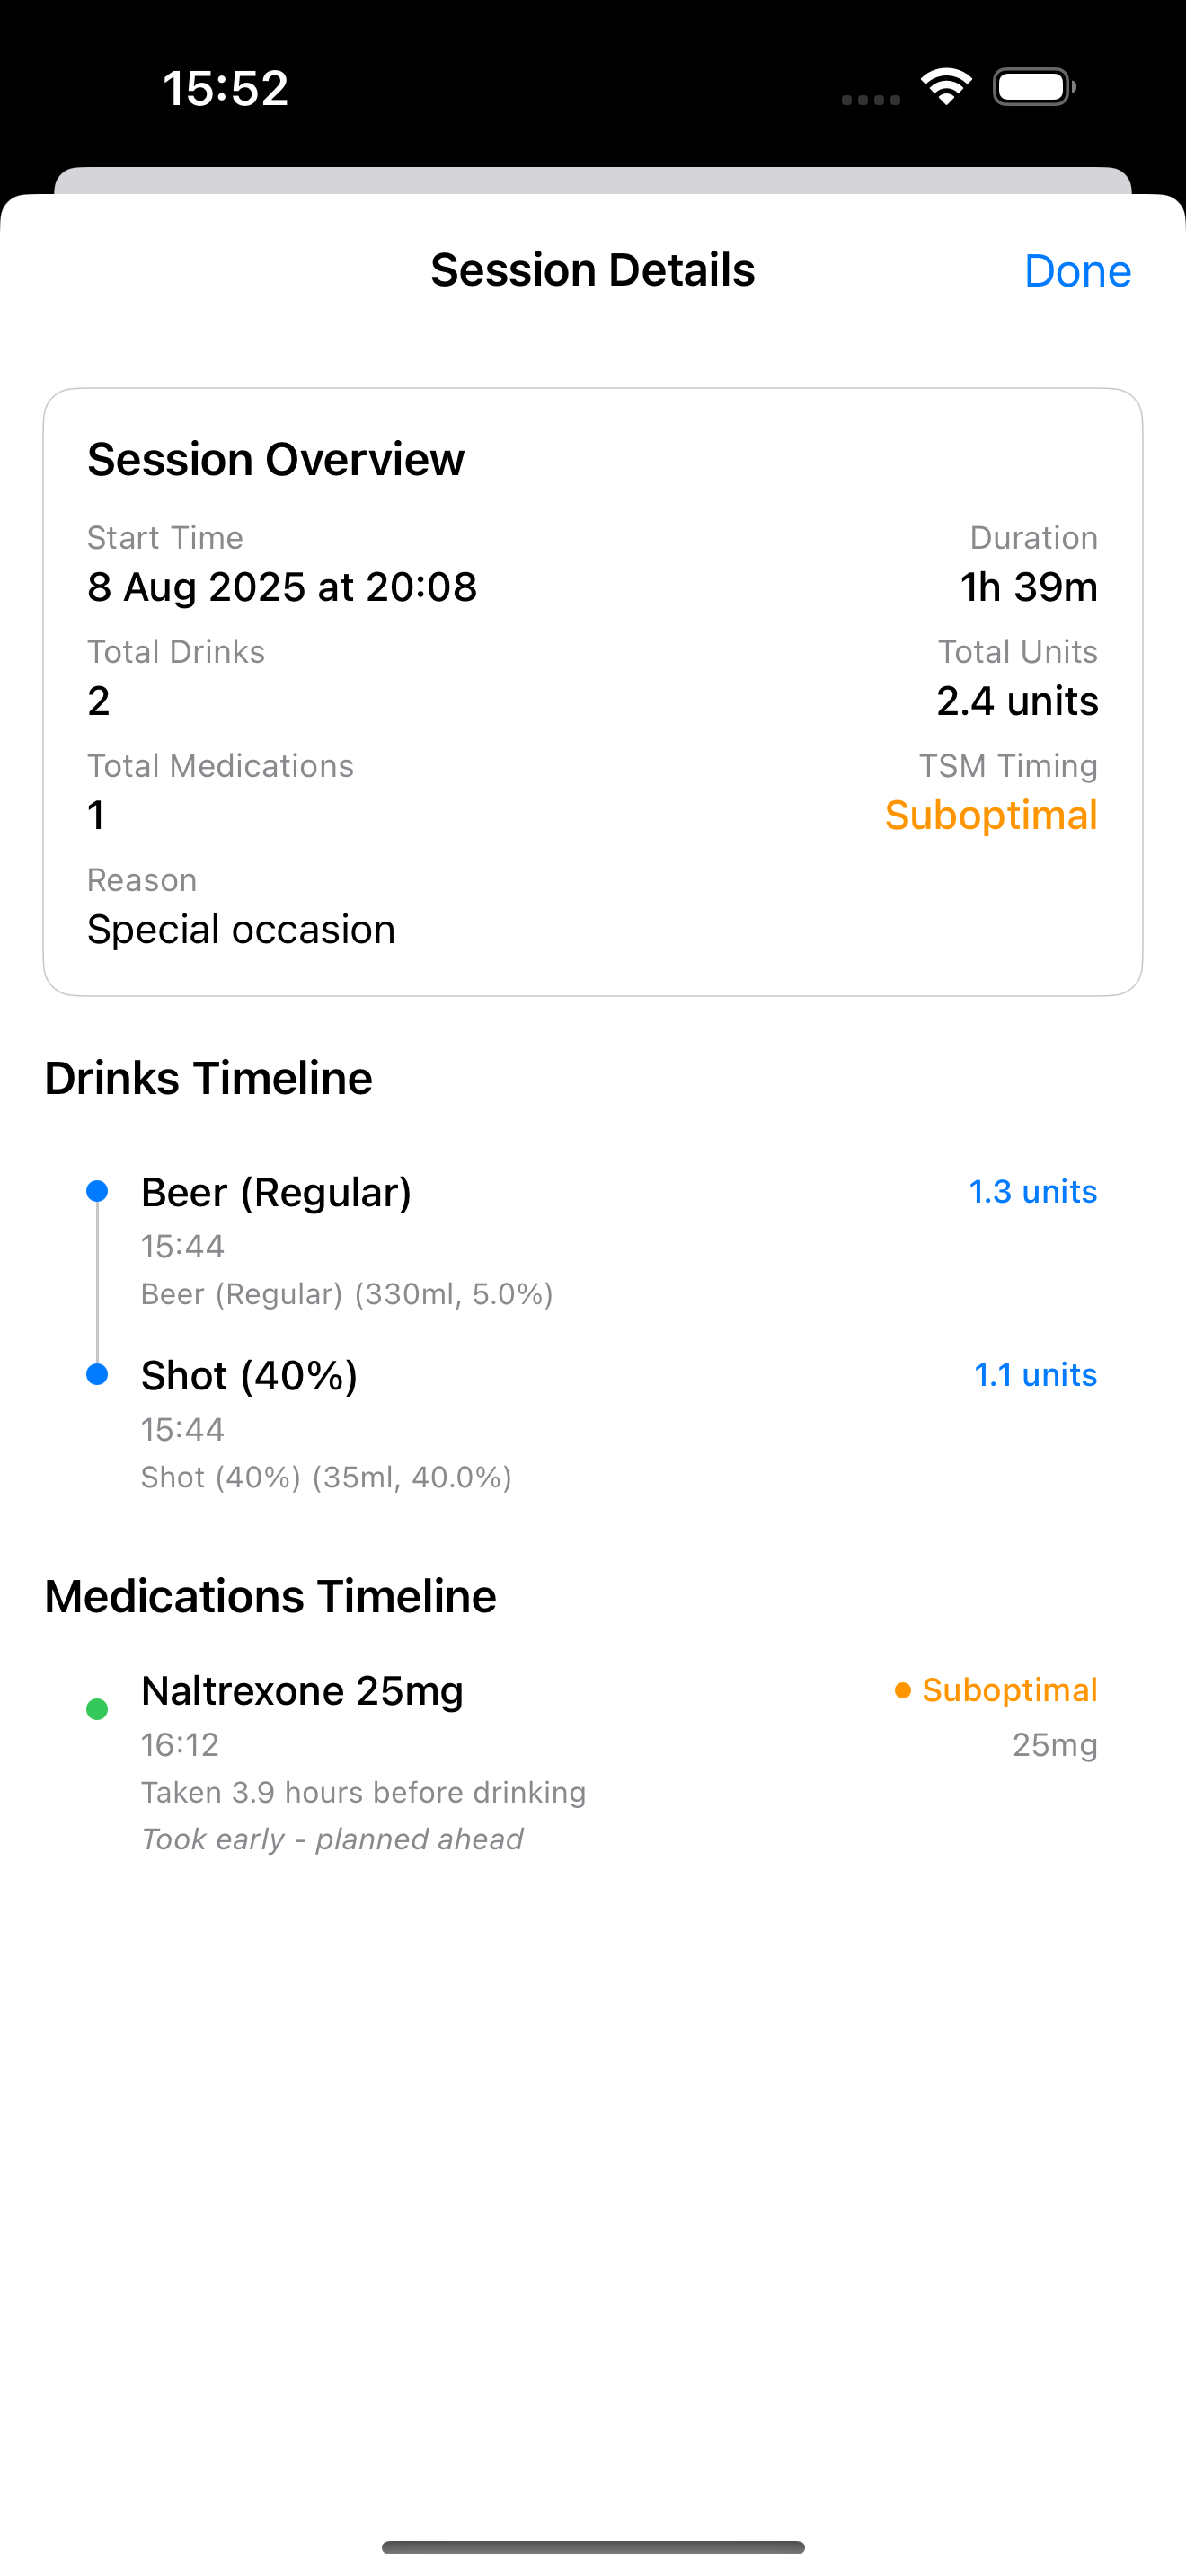The width and height of the screenshot is (1186, 2576).
Task: Tap the Wi-Fi status icon
Action: pyautogui.click(x=946, y=87)
